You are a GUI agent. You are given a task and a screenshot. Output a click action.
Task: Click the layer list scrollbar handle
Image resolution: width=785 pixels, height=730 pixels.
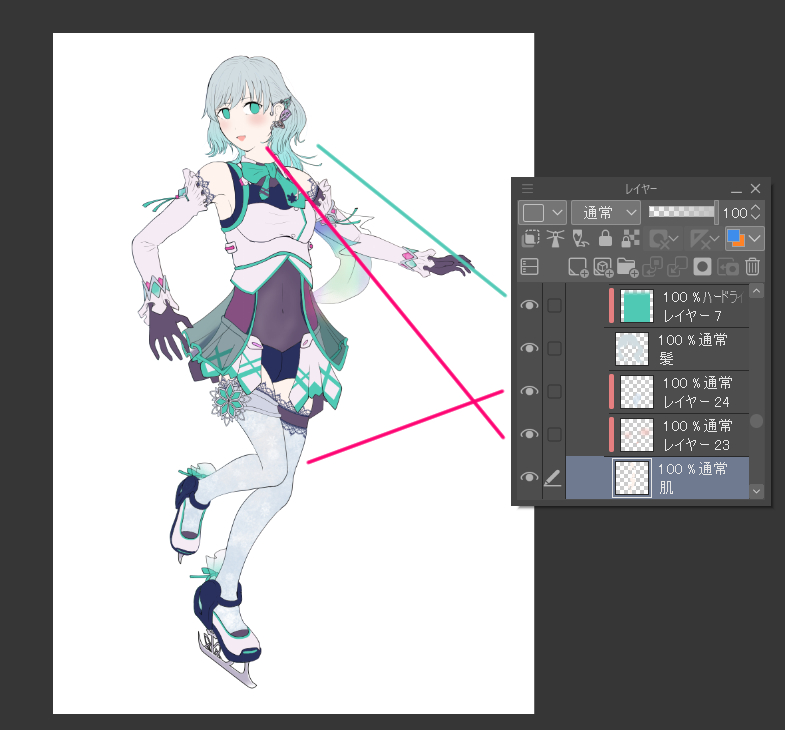click(x=756, y=421)
